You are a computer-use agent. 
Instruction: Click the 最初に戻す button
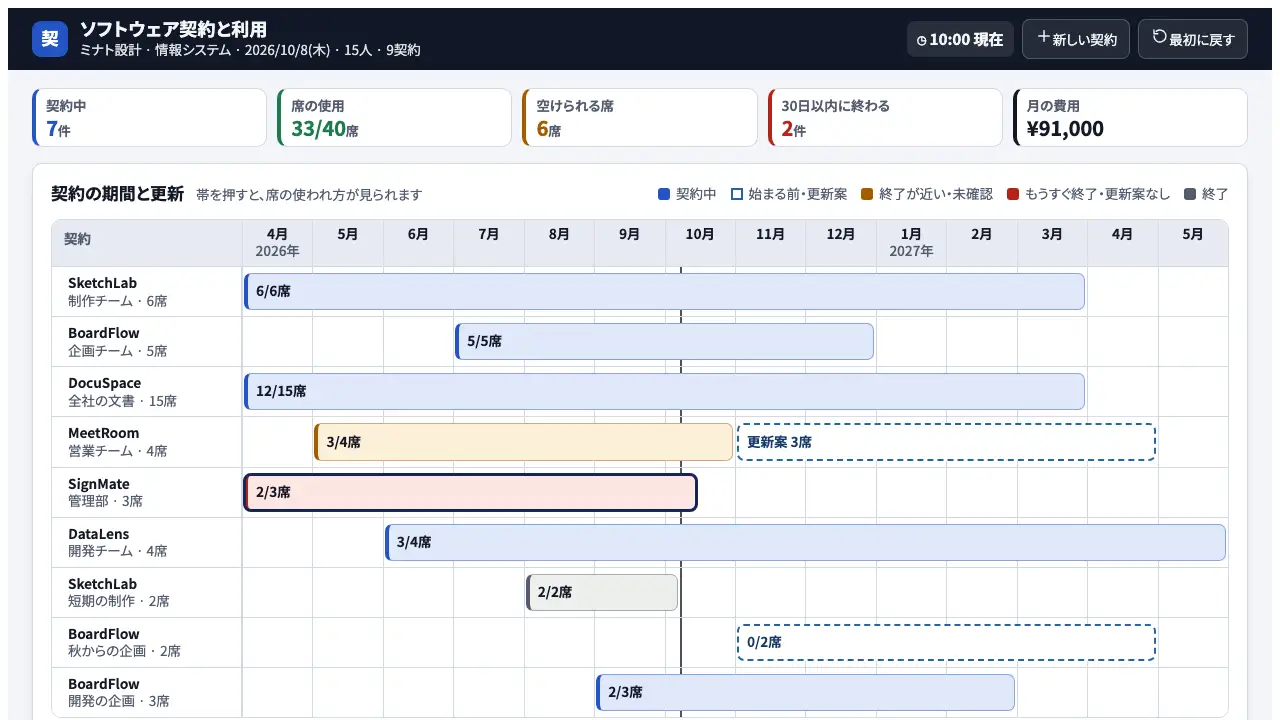coord(1193,39)
